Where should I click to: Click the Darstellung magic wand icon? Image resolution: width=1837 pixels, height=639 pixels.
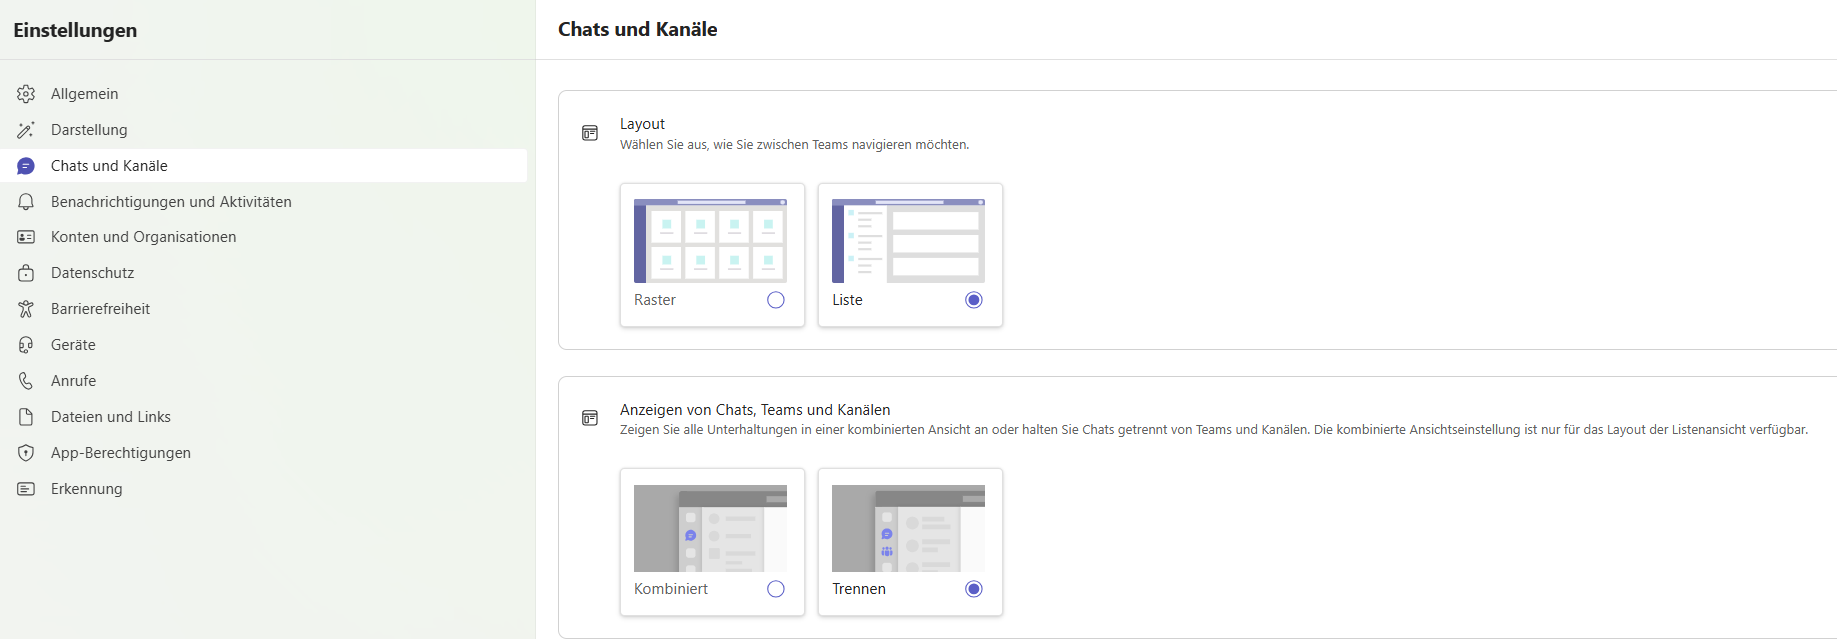tap(26, 130)
